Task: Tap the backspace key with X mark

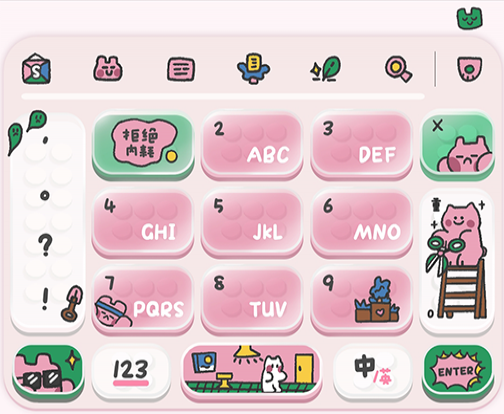Action: [457, 145]
